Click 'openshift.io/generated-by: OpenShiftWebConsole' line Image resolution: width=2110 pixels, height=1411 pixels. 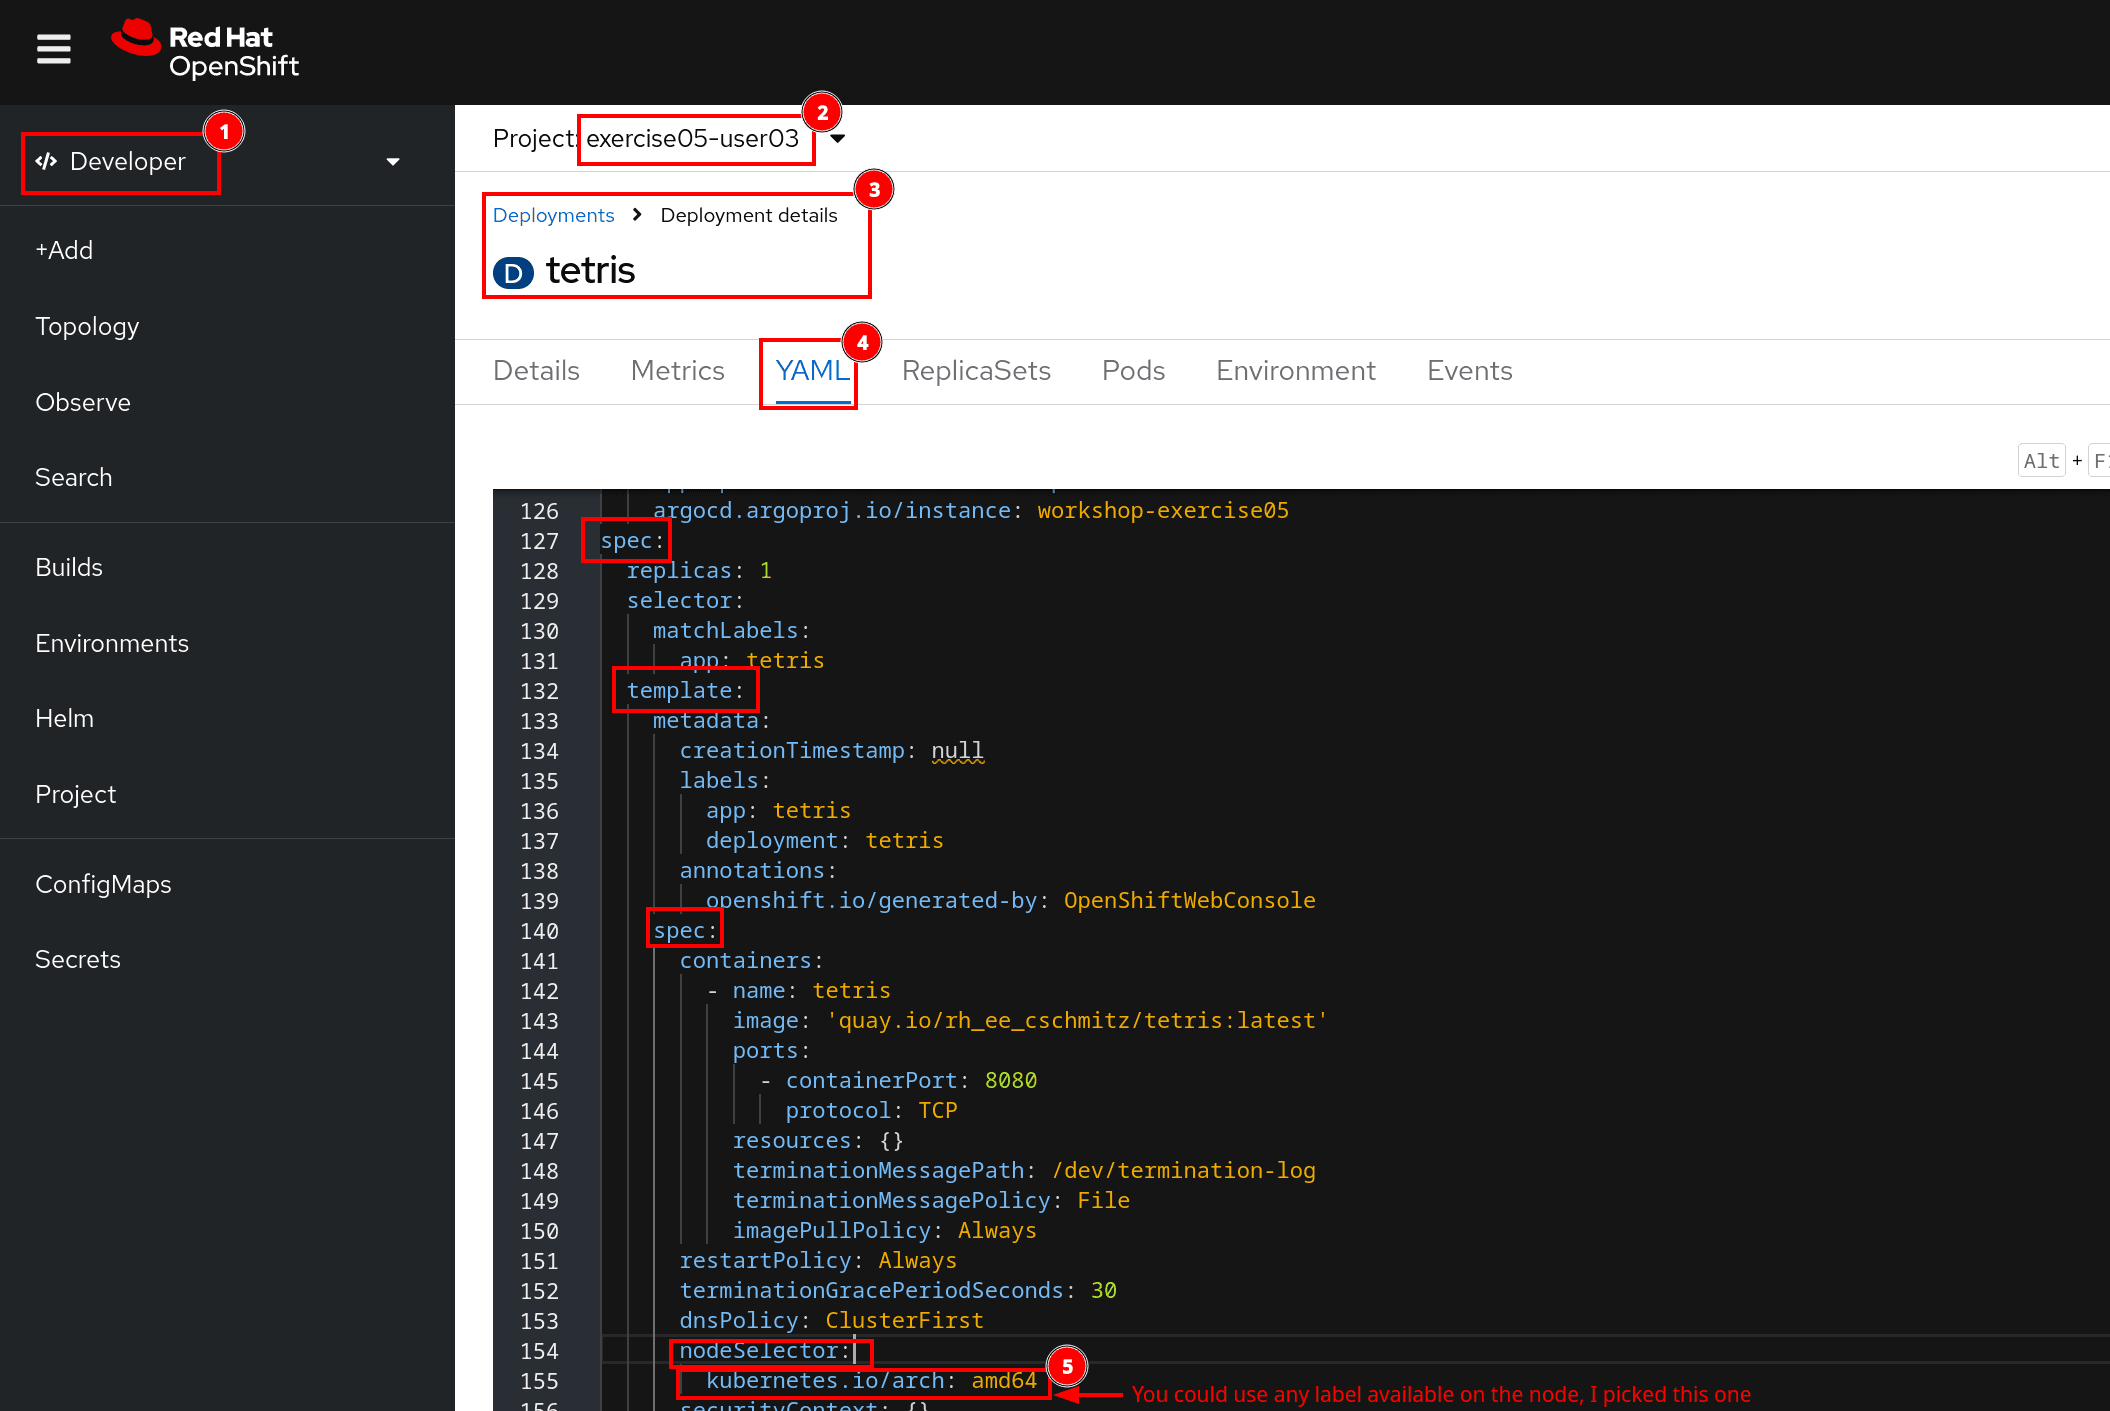(x=1010, y=900)
